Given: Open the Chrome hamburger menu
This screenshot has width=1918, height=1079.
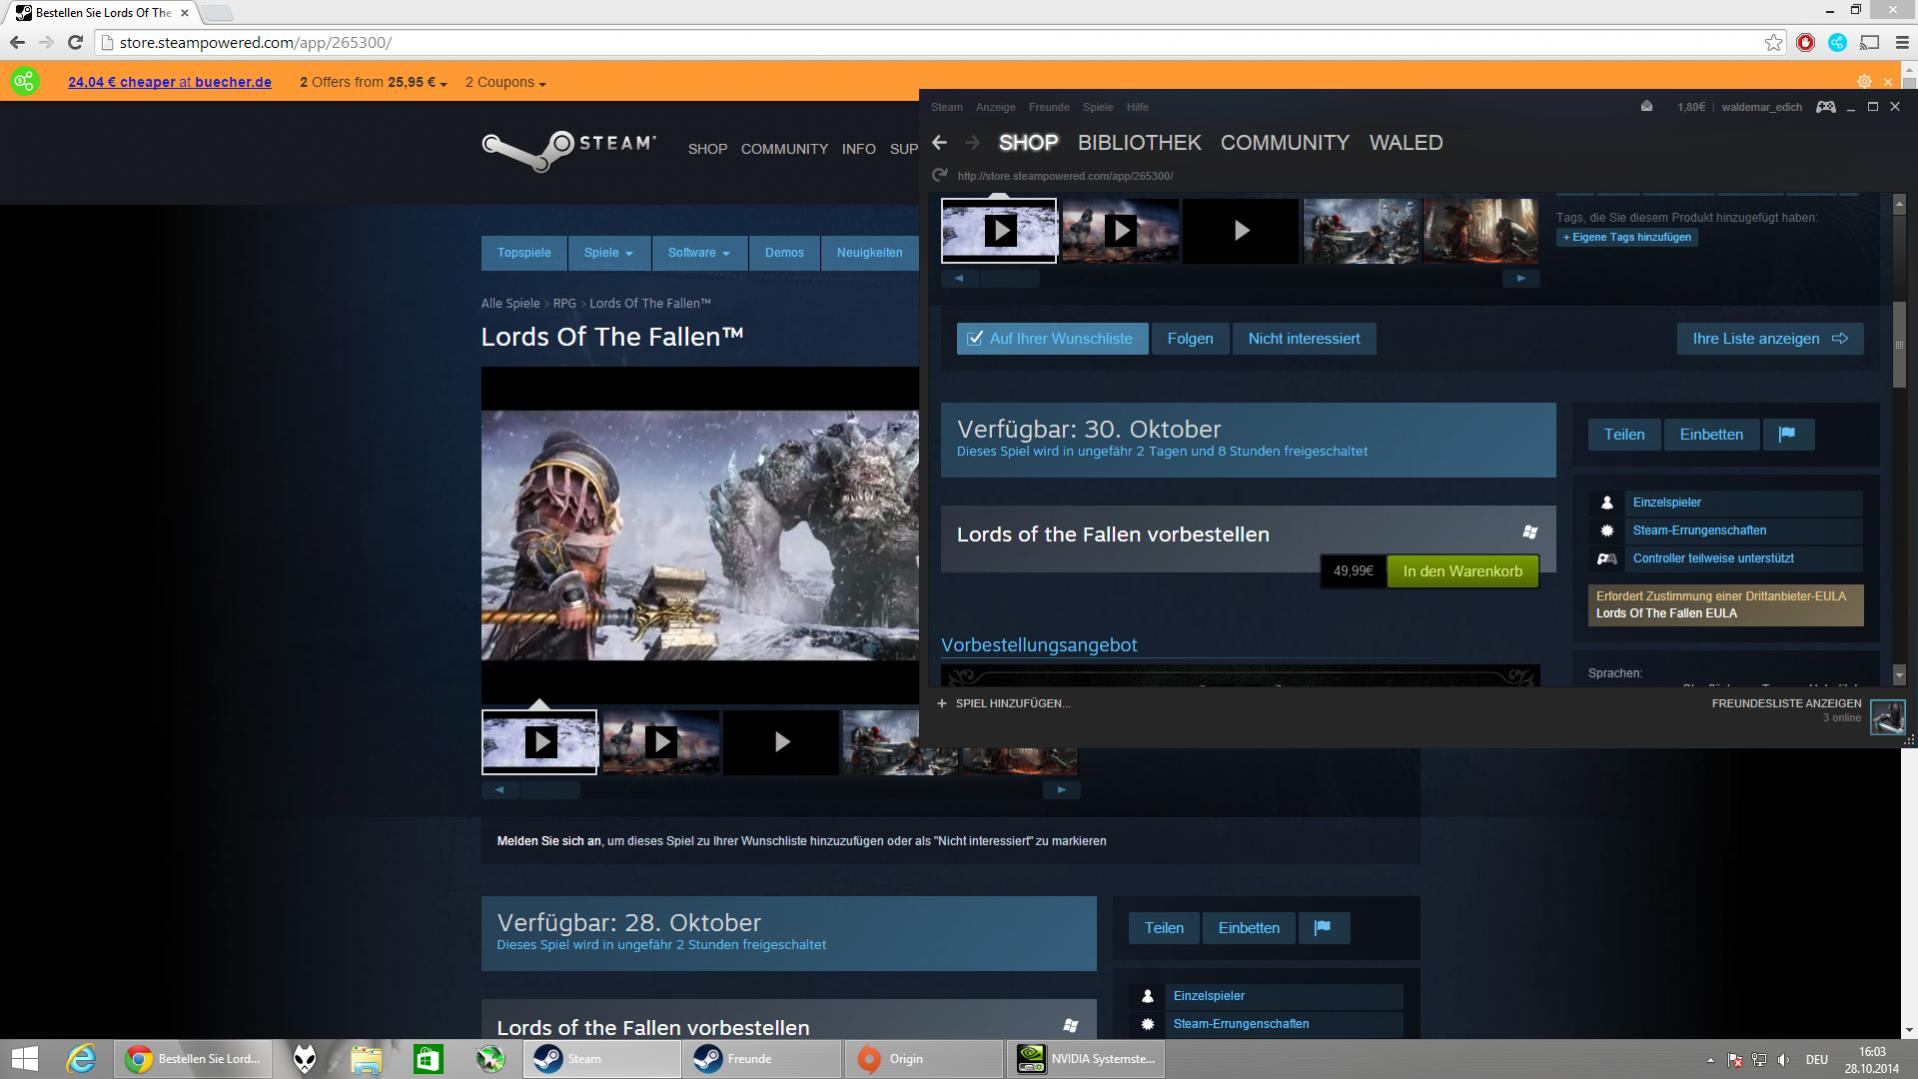Looking at the screenshot, I should point(1901,42).
